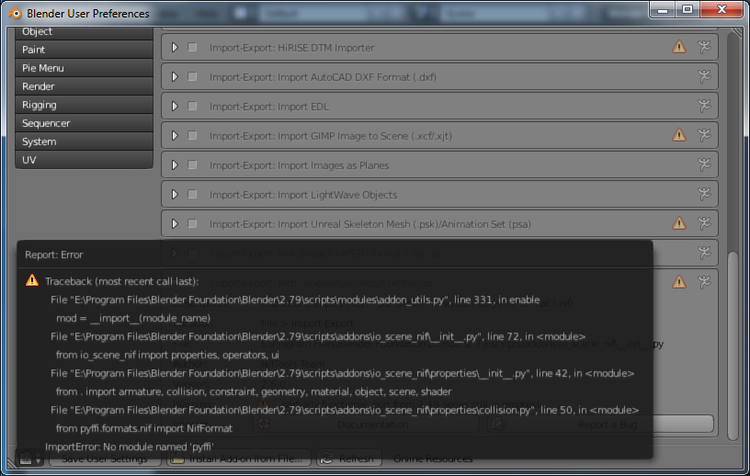Screen dimensions: 750x476
Task: Click the Report a Bug button
Action: 601,424
